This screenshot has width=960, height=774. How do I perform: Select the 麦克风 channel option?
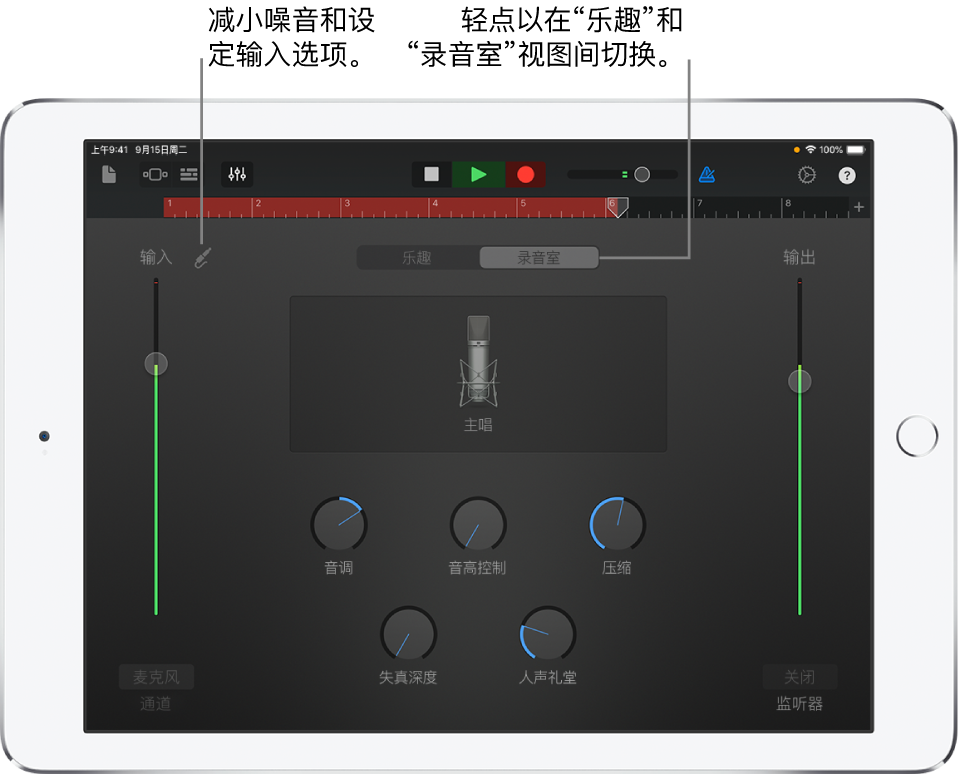(155, 676)
